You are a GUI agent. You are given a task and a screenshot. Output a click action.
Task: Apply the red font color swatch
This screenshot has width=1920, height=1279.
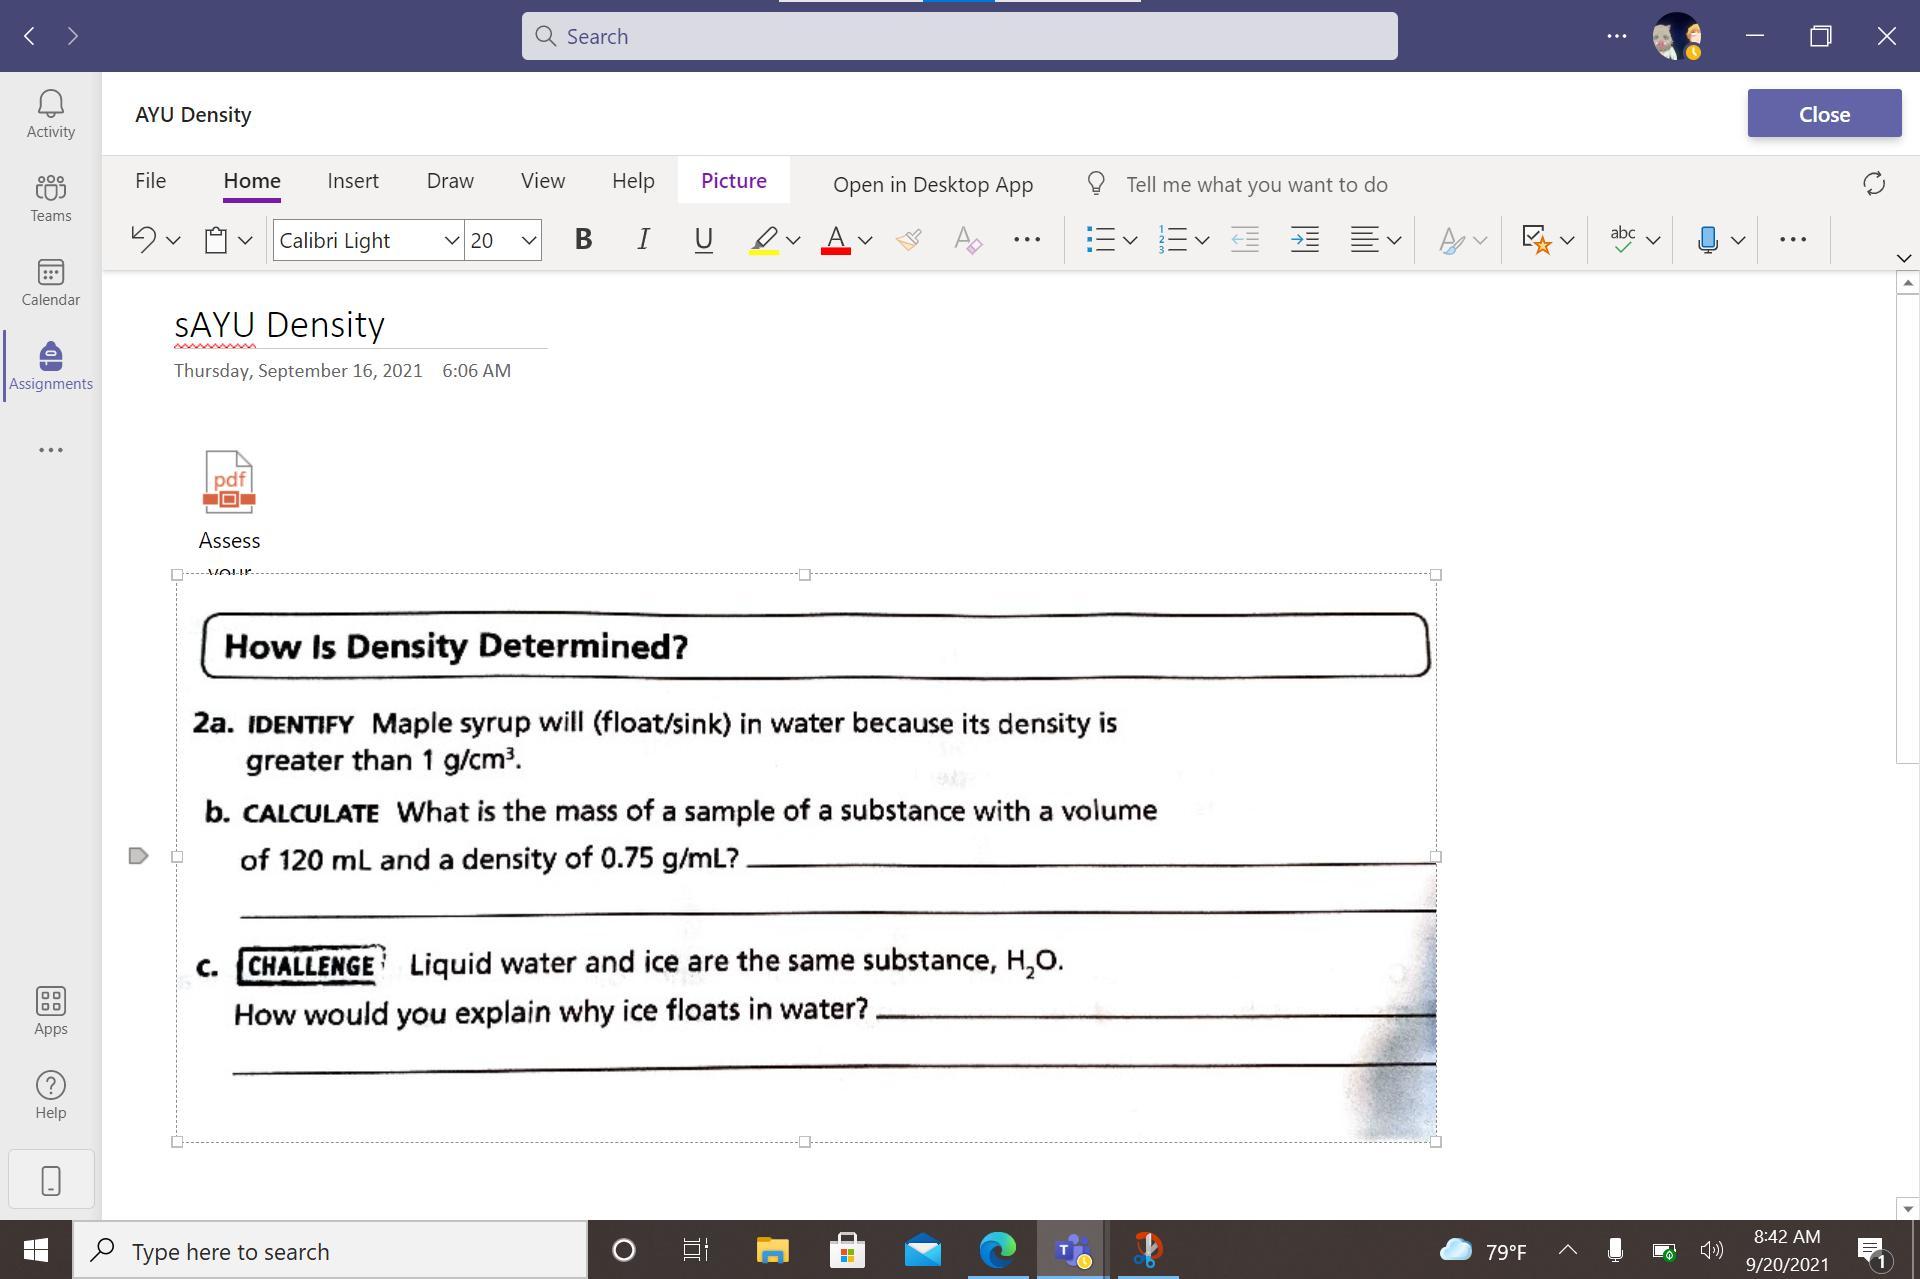pos(835,240)
